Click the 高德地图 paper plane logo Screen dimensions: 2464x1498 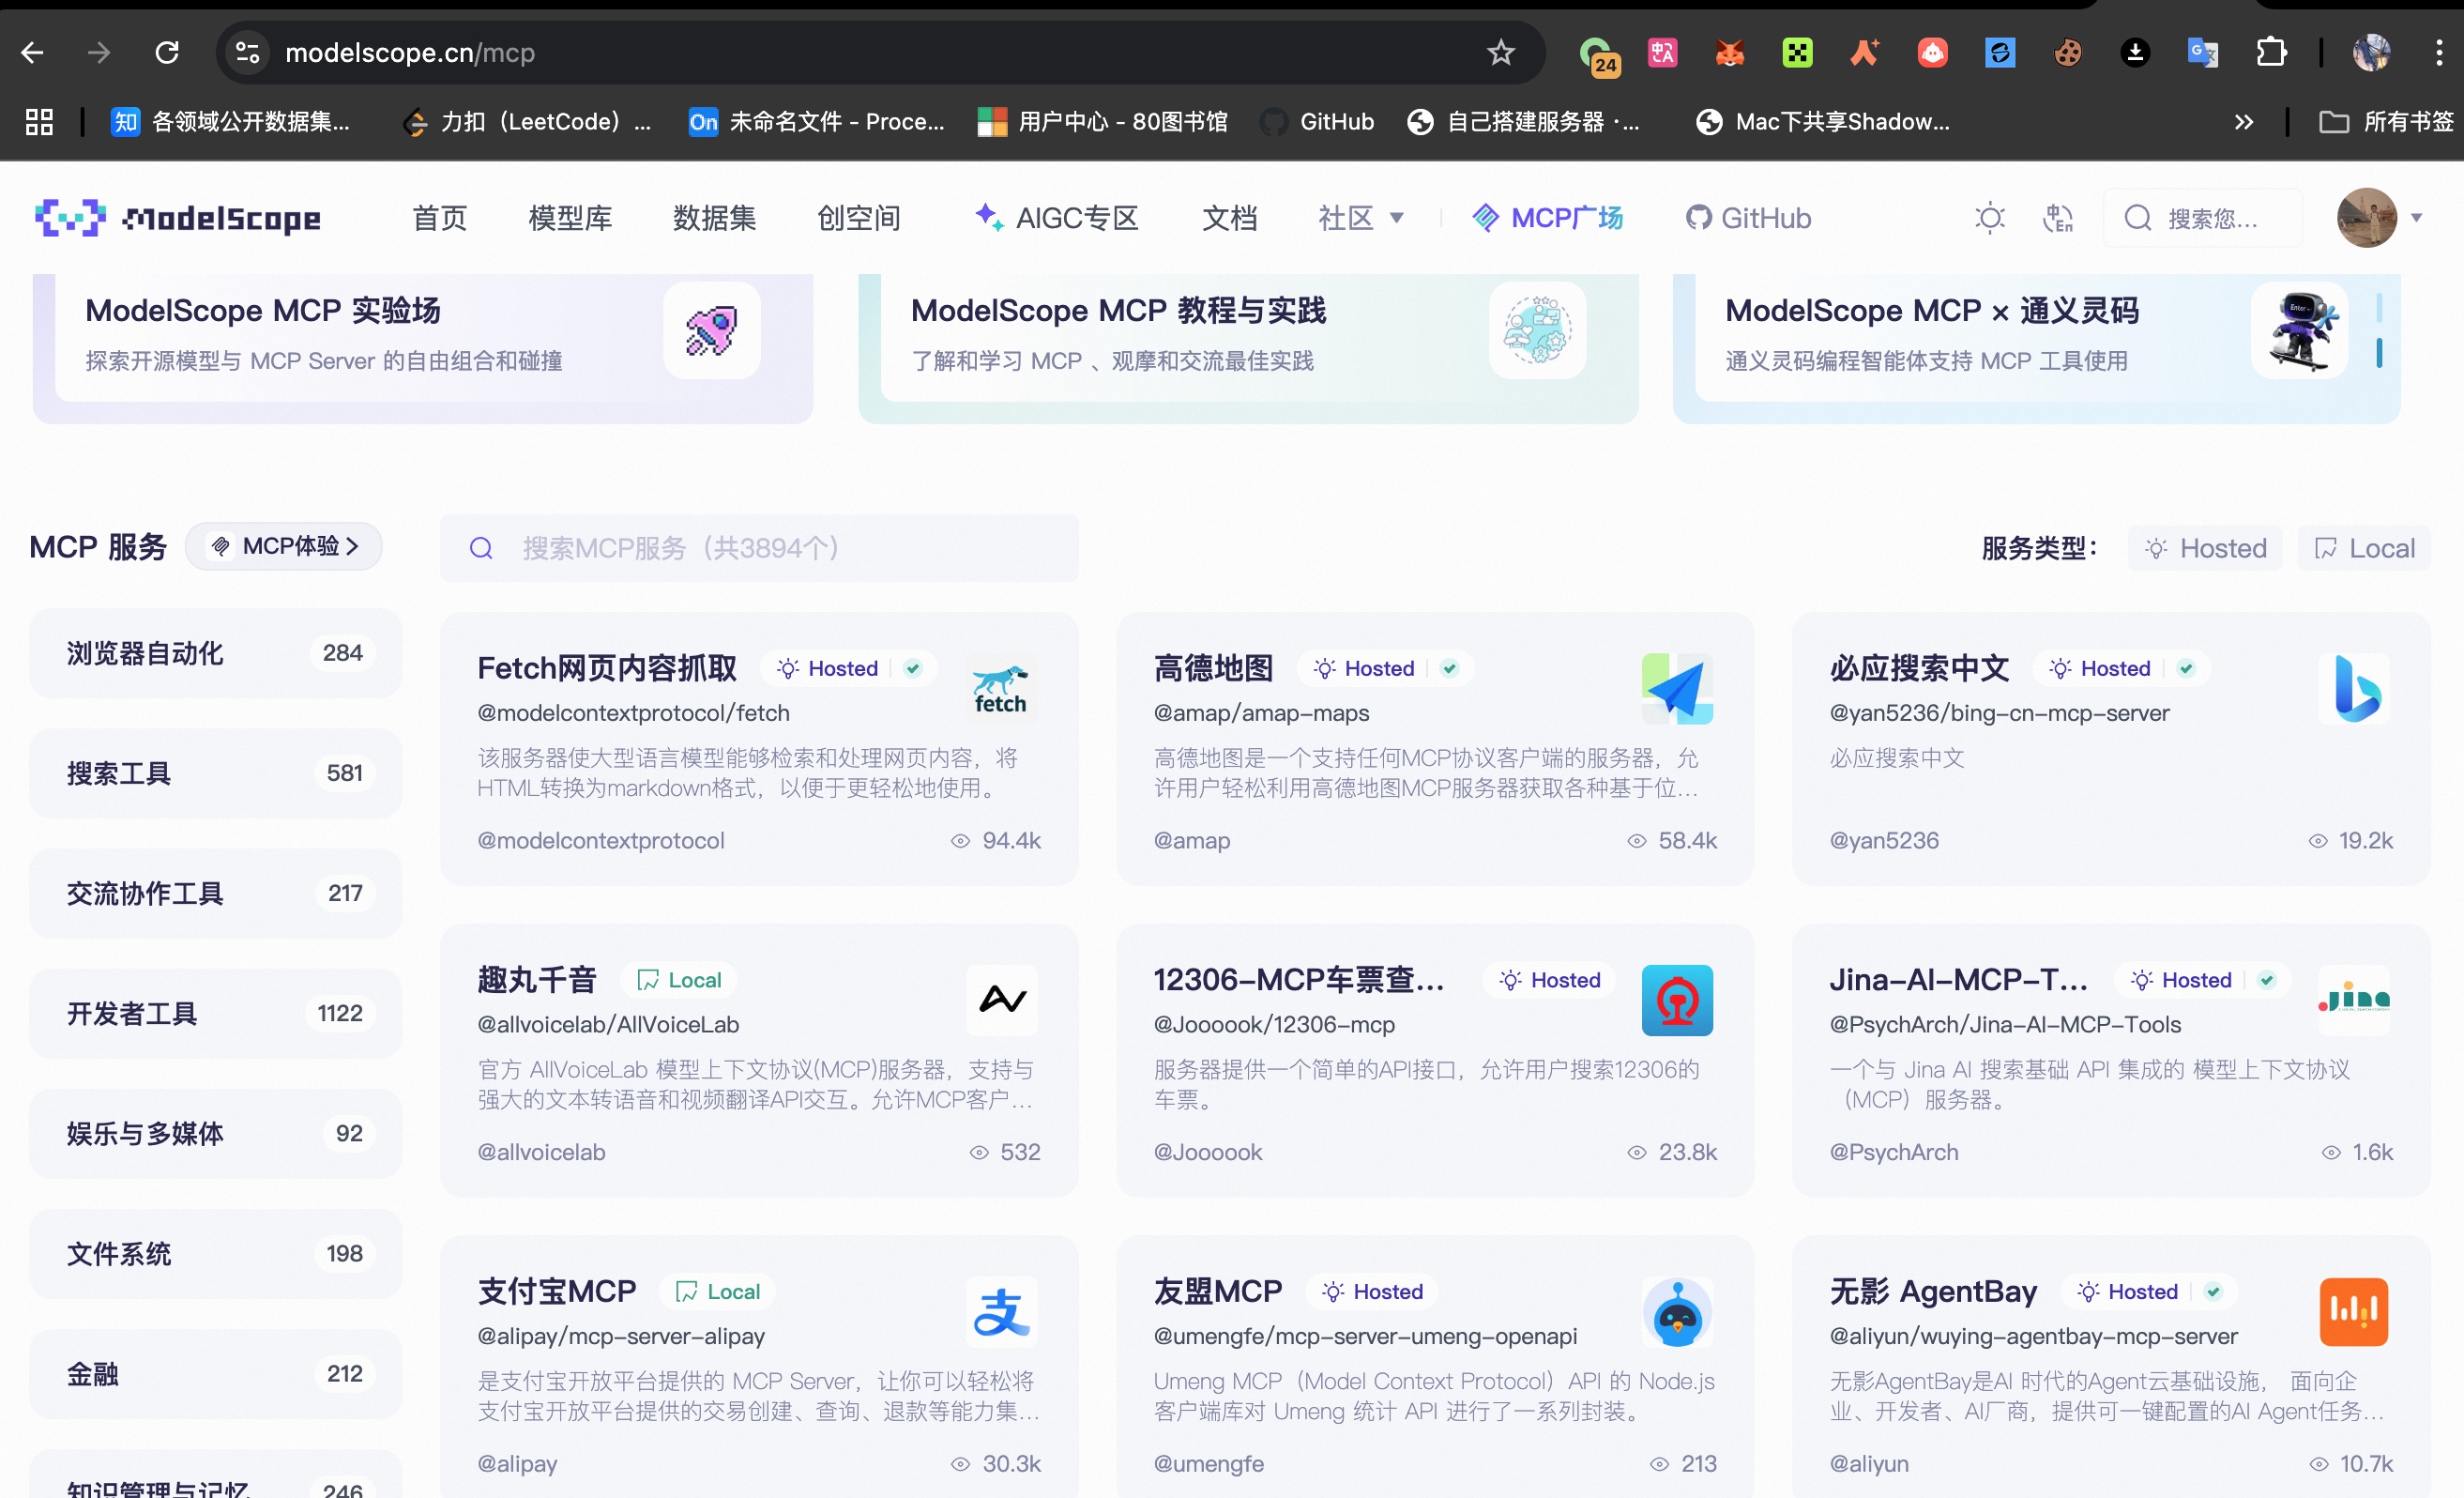[x=1677, y=689]
